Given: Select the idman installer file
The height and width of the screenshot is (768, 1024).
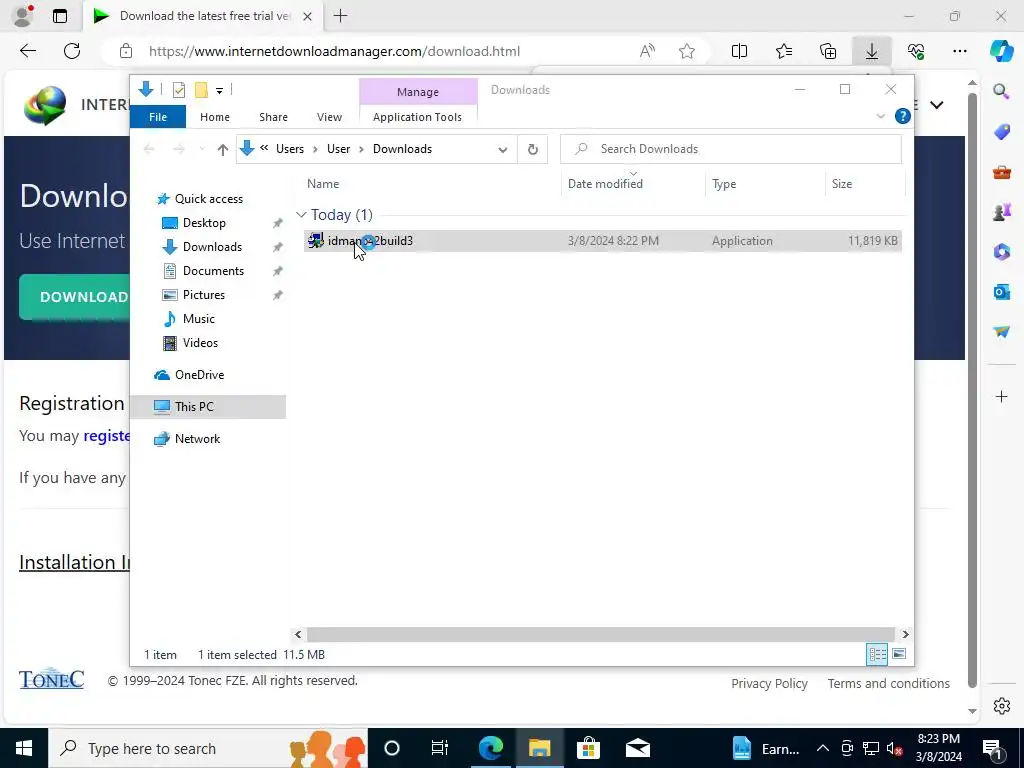Looking at the screenshot, I should coord(602,241).
